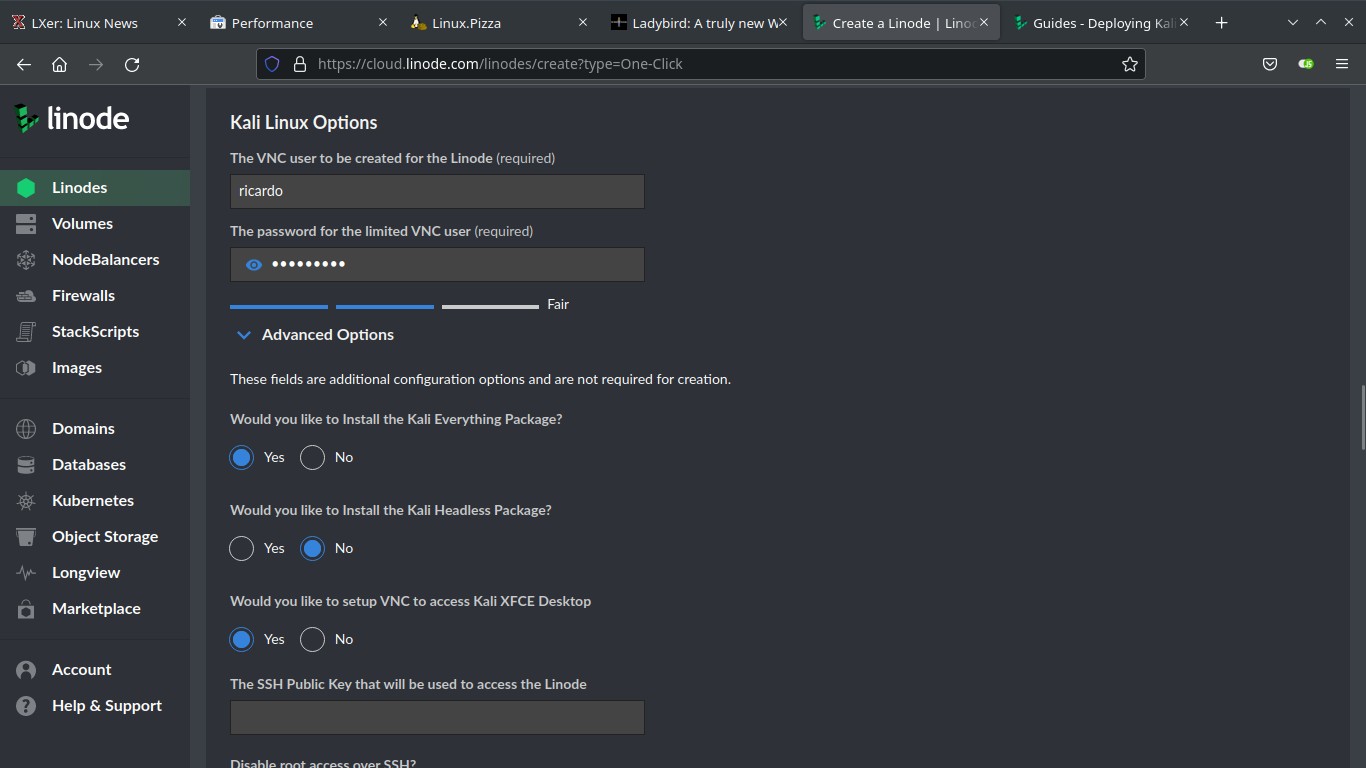1366x768 pixels.
Task: Select the Create a Linode tab
Action: (x=900, y=23)
